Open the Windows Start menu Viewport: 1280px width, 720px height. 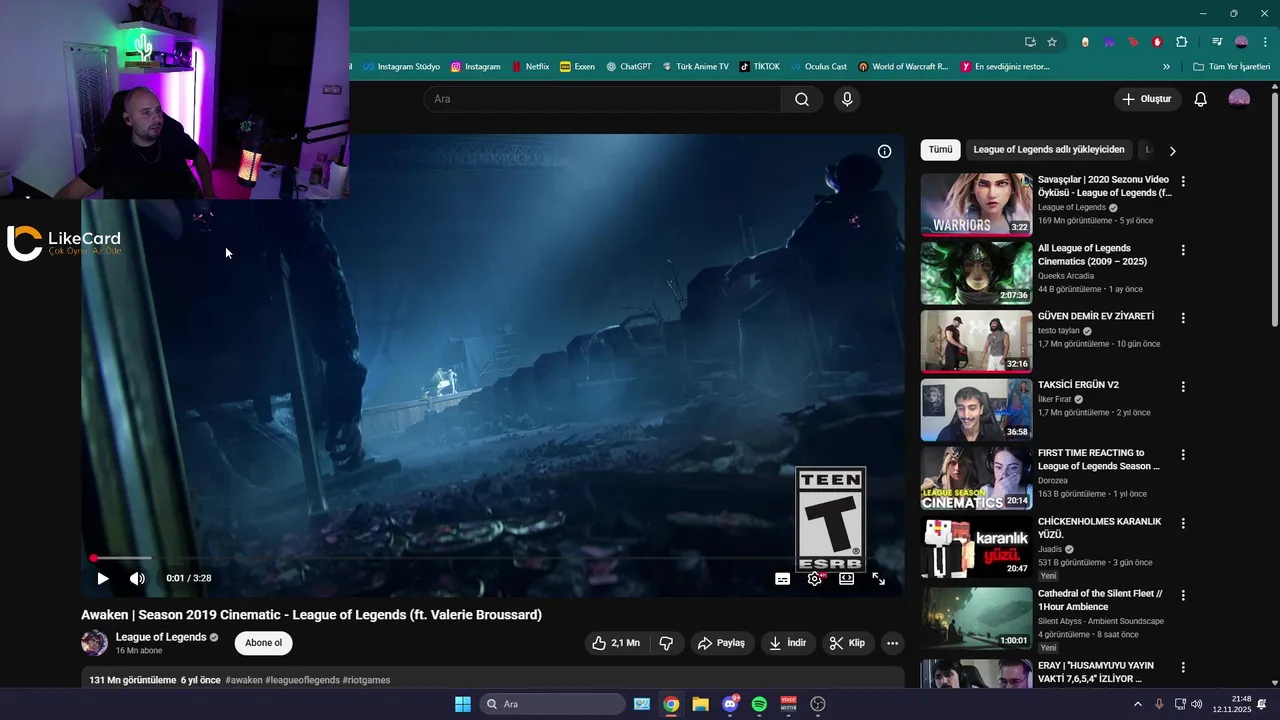point(463,704)
